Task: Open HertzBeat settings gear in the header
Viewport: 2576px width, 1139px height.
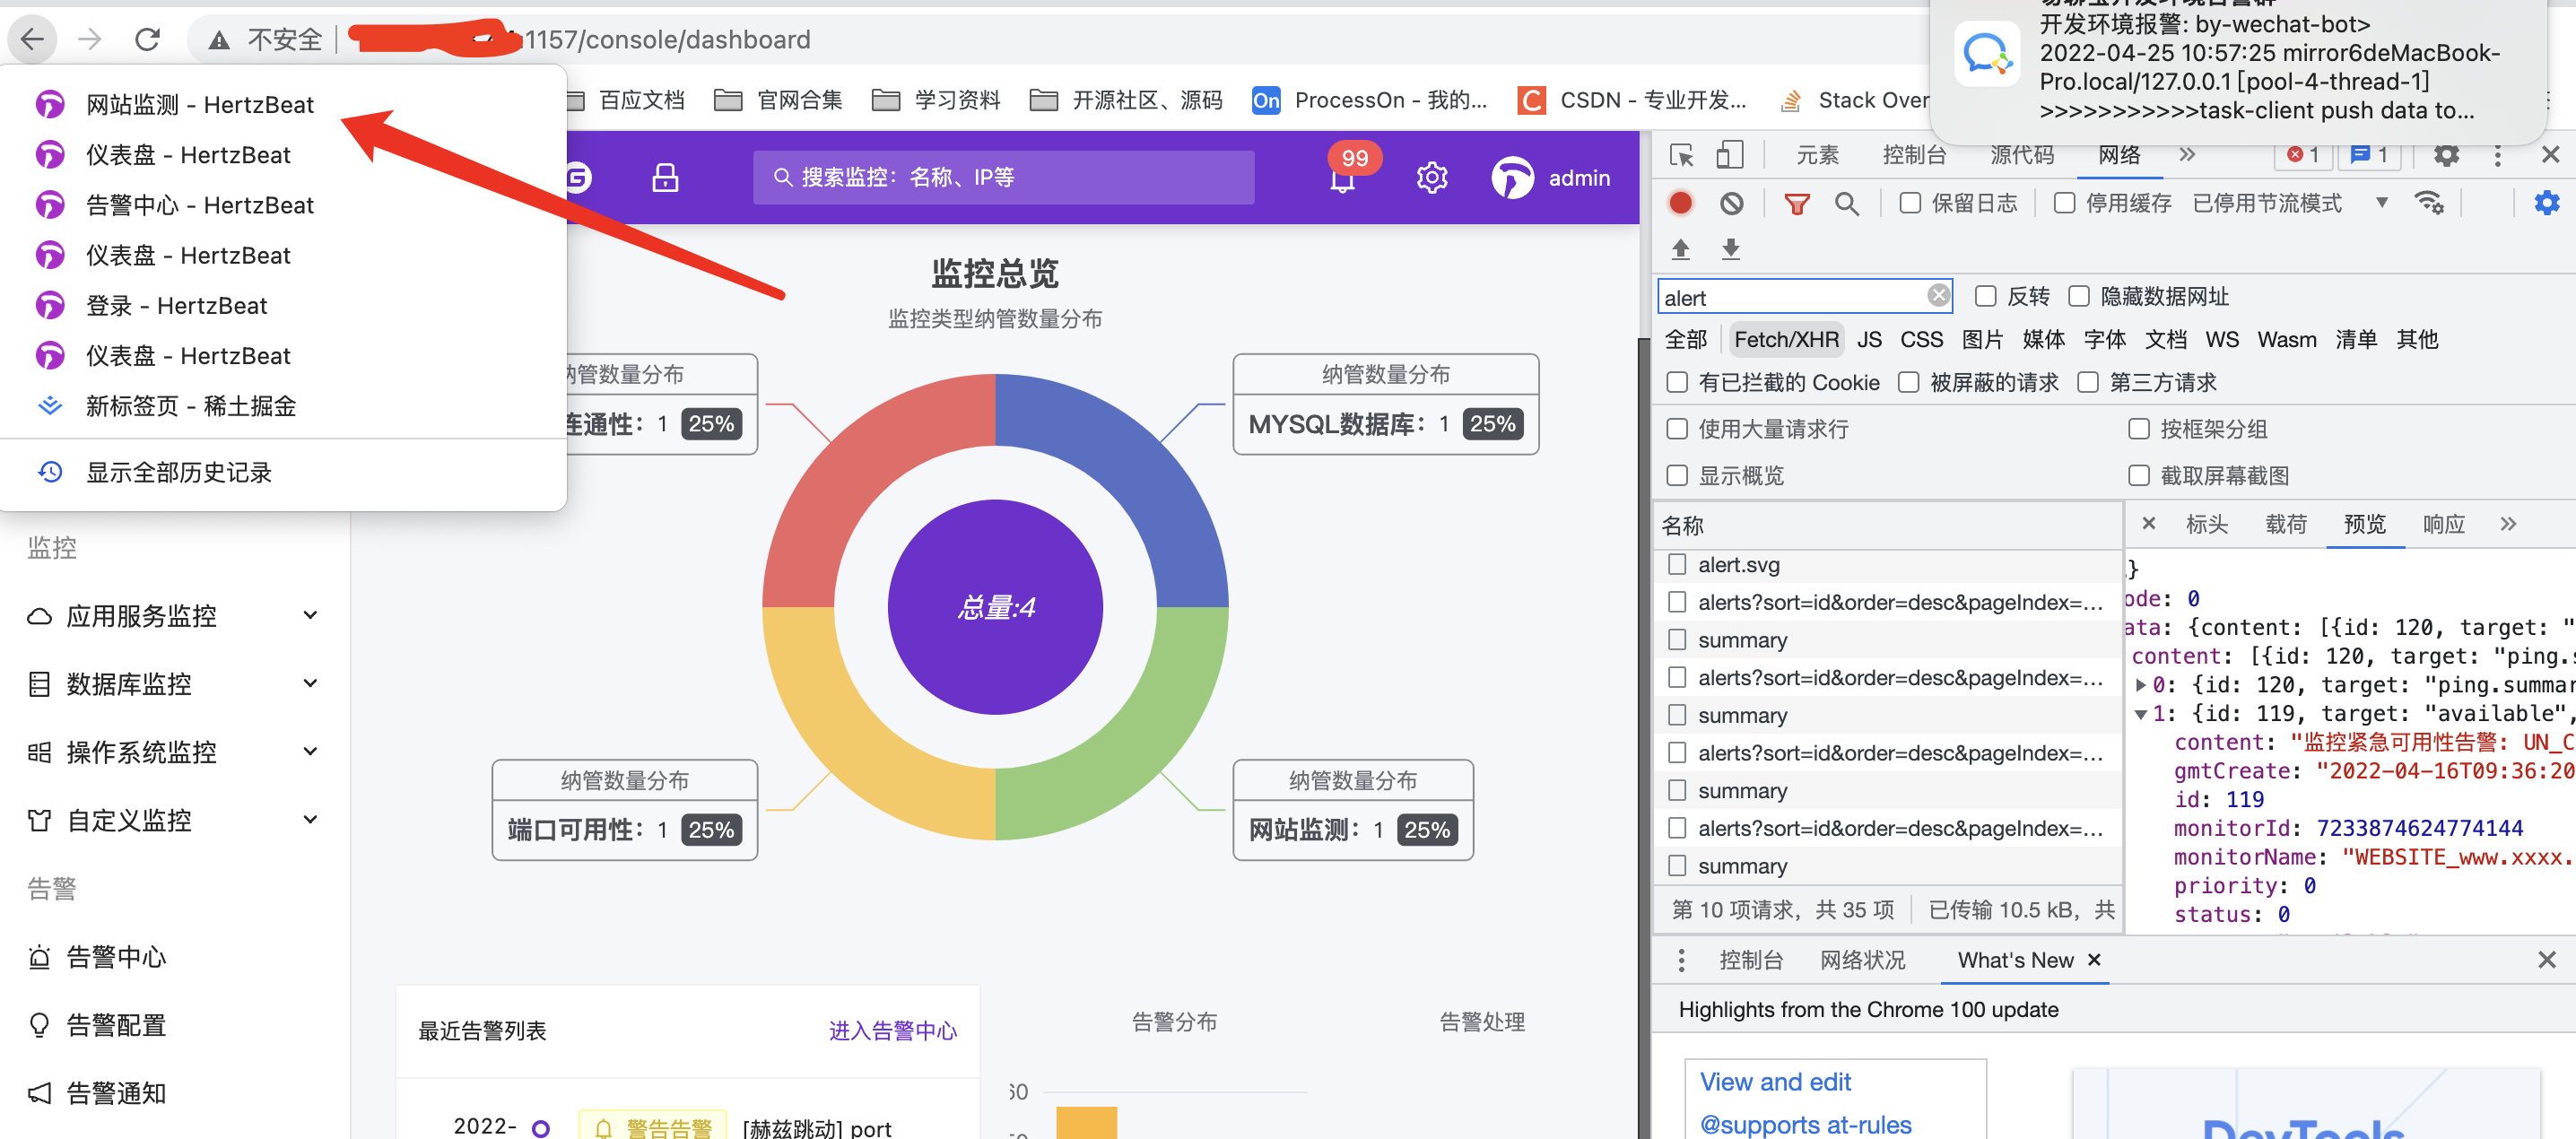Action: click(x=1432, y=177)
